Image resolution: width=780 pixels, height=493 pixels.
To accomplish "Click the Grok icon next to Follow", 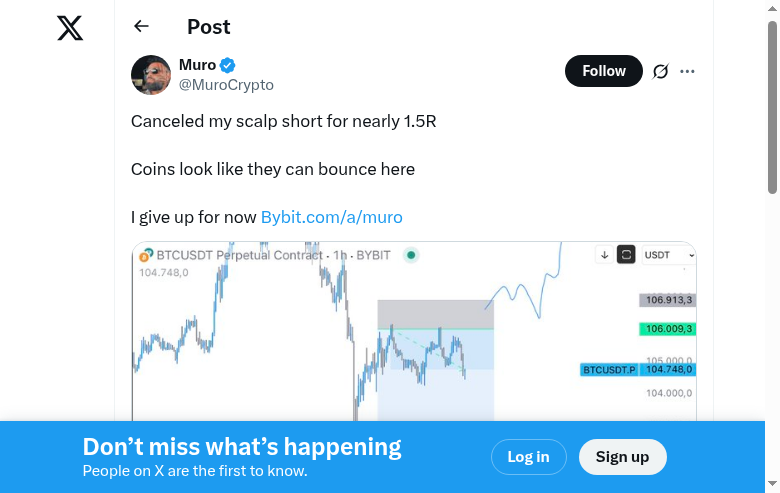I will pyautogui.click(x=660, y=72).
